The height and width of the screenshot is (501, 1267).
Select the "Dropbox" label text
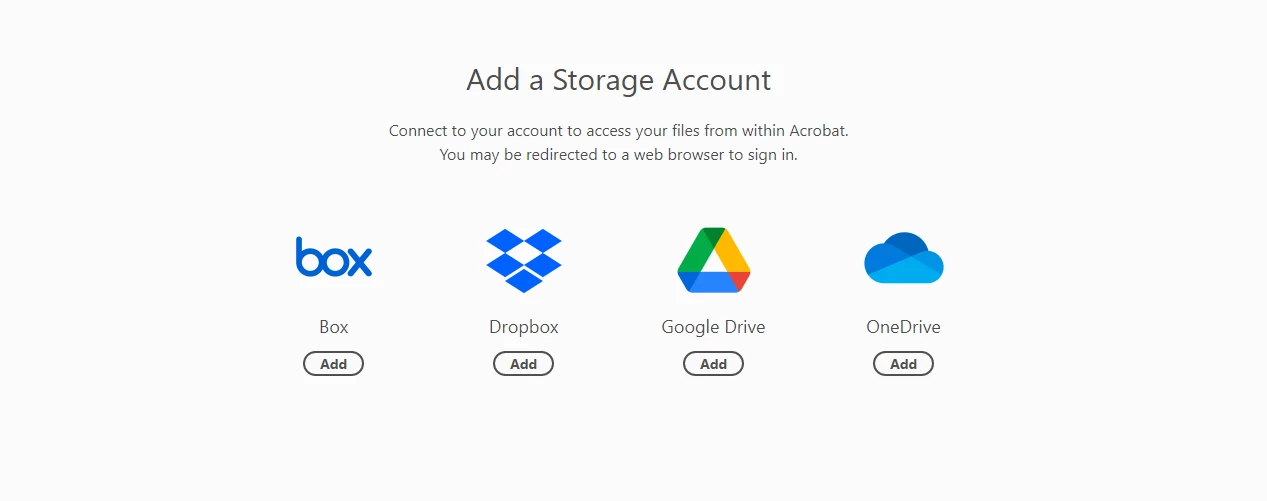click(x=524, y=327)
